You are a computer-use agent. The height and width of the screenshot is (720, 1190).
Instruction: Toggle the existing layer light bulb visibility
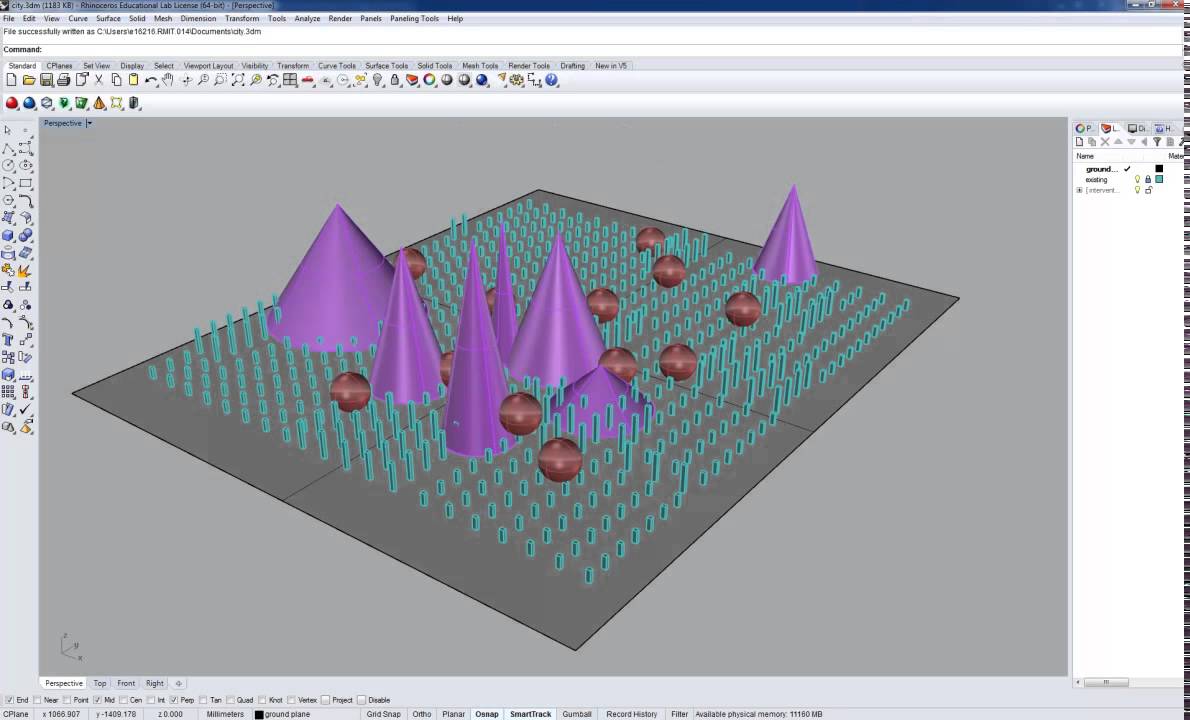coord(1137,180)
